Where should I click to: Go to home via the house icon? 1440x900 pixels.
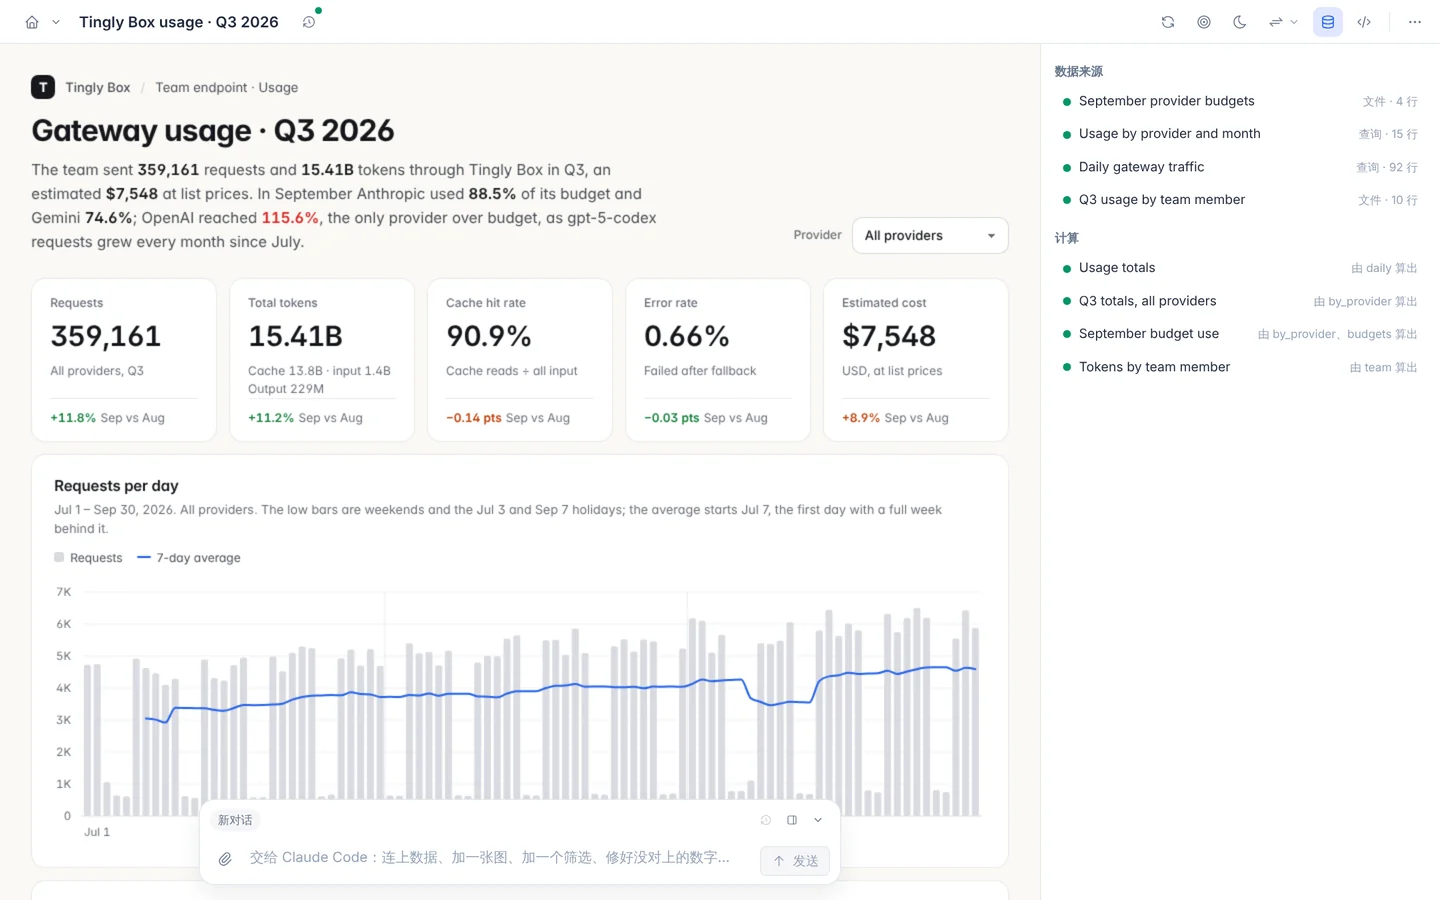32,22
